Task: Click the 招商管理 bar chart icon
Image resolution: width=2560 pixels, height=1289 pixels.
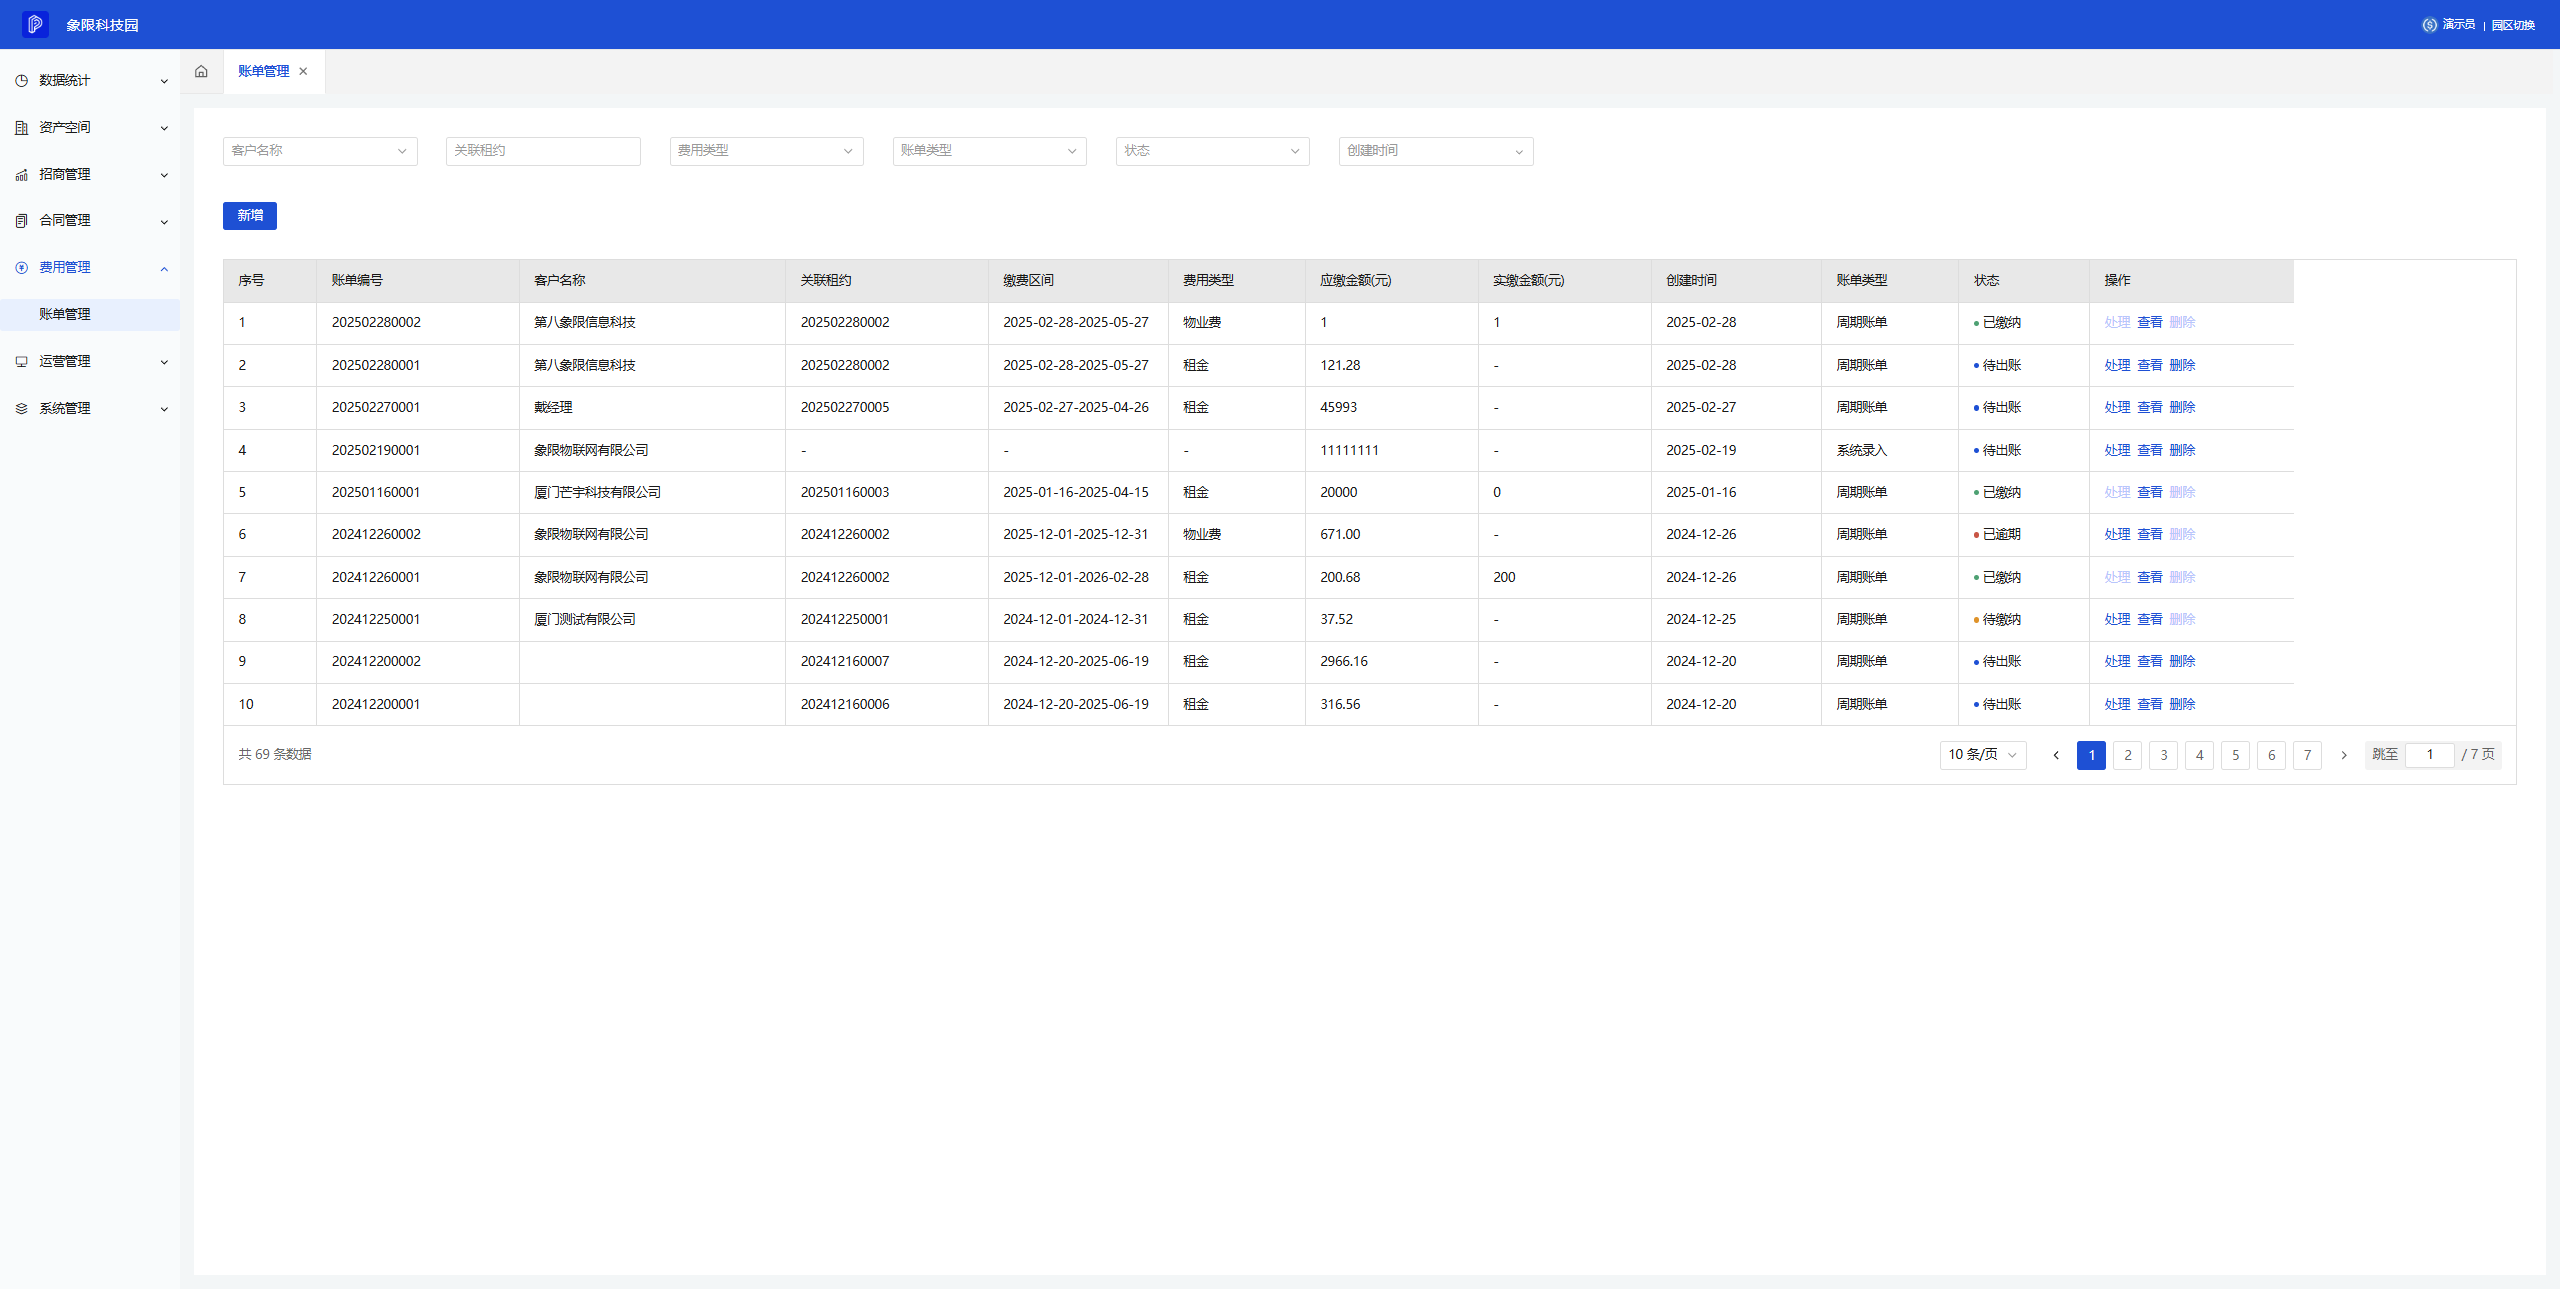Action: (x=21, y=175)
